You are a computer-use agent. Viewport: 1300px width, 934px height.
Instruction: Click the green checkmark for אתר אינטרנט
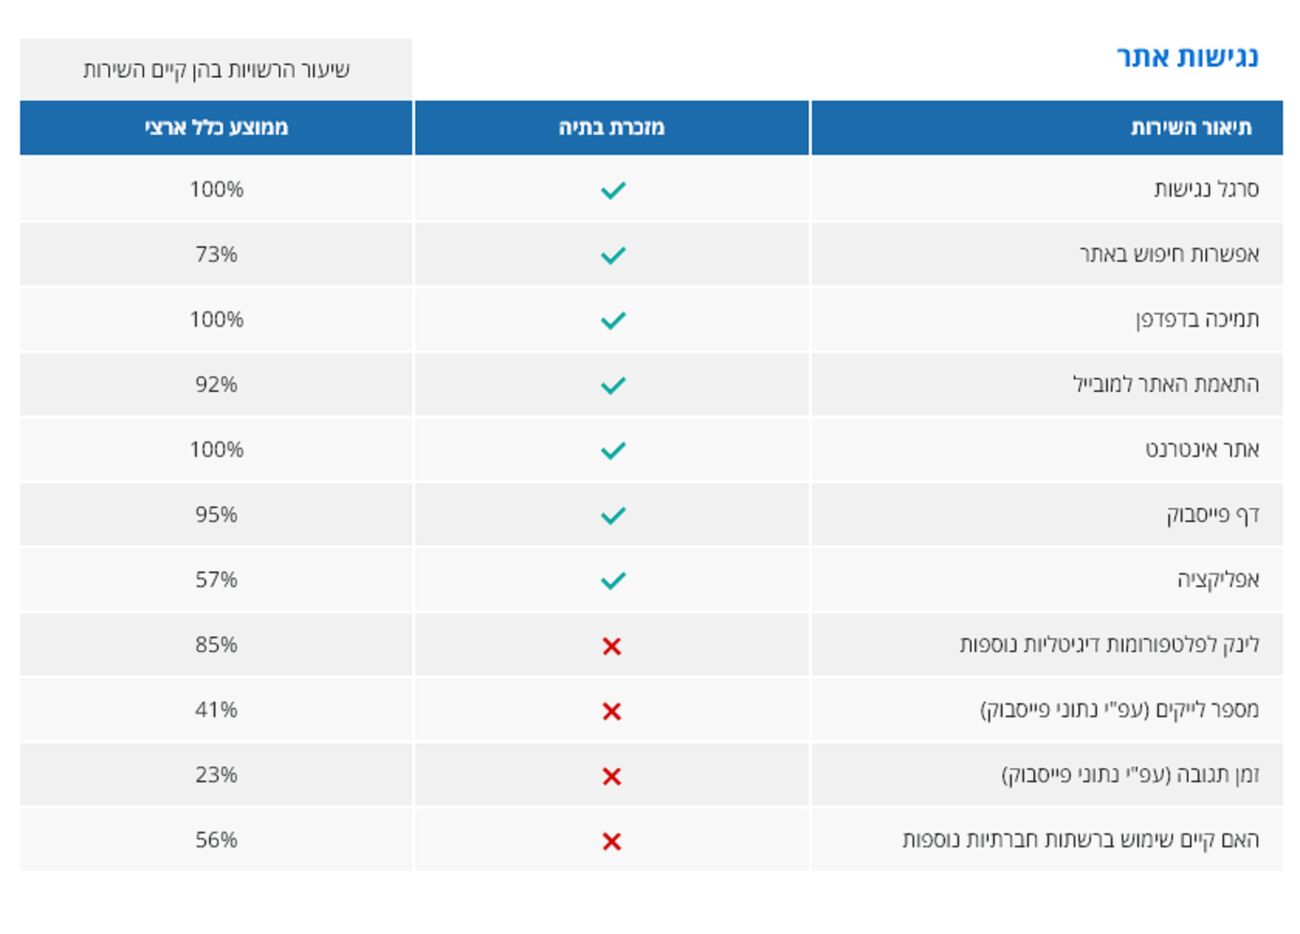[x=613, y=450]
